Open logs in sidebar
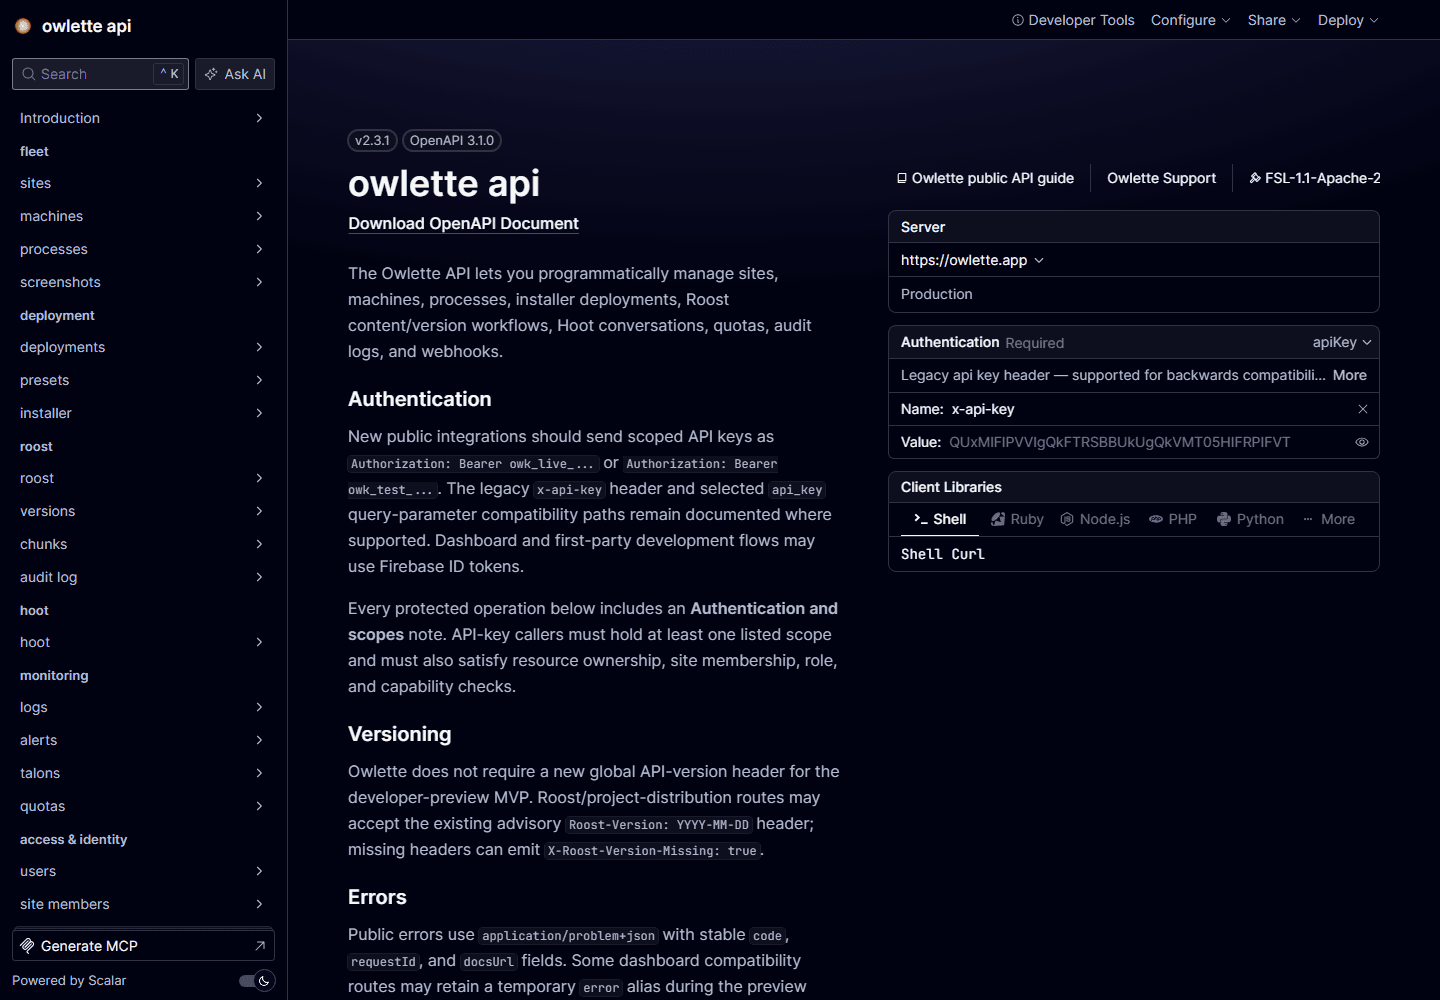Screen dimensions: 1440x1000 pyautogui.click(x=143, y=707)
